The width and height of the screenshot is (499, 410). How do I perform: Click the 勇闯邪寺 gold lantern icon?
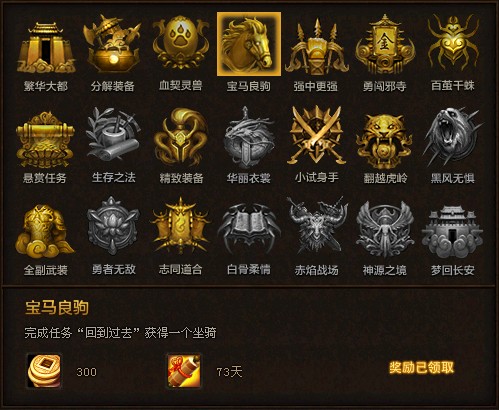click(384, 45)
